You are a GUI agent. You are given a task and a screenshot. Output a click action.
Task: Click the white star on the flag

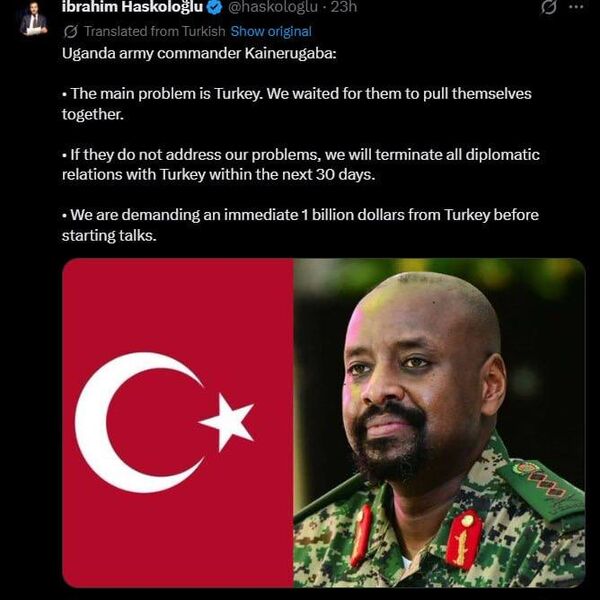tap(227, 422)
